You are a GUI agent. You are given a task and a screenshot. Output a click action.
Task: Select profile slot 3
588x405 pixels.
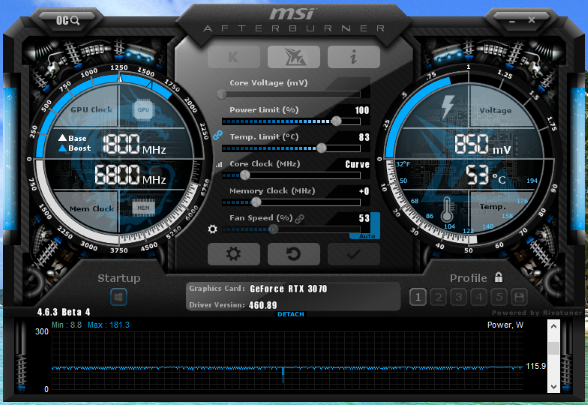click(x=458, y=297)
